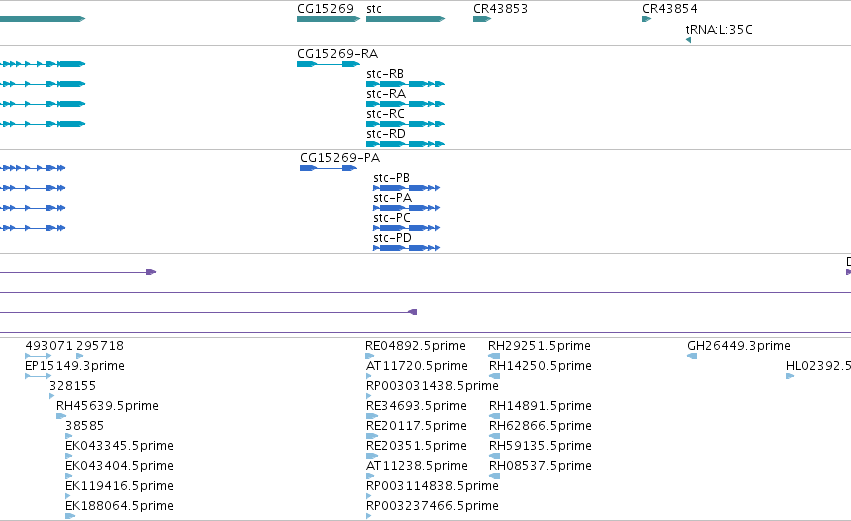Select the CR43853 gene glyph
The width and height of the screenshot is (851, 521).
pyautogui.click(x=482, y=19)
